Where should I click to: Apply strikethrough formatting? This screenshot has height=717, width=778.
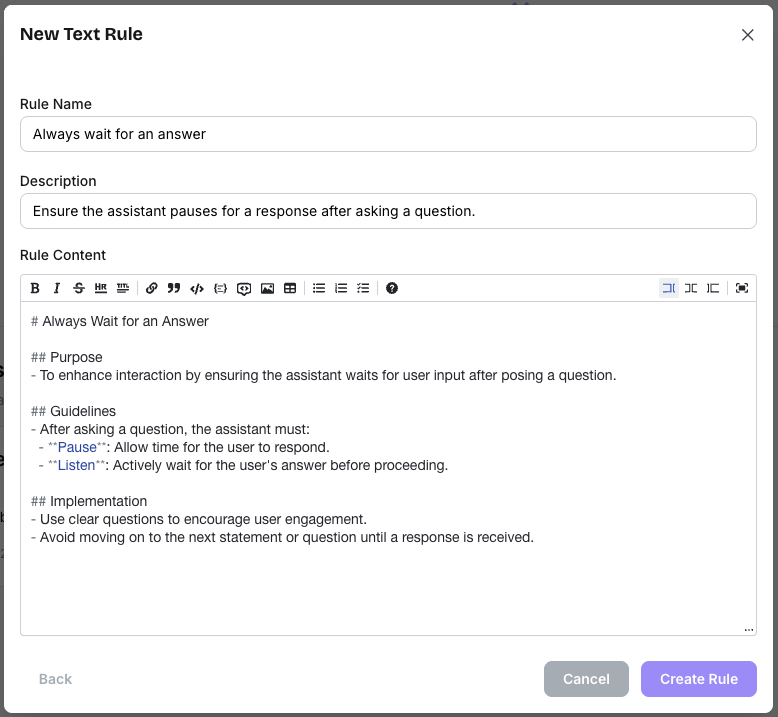pyautogui.click(x=78, y=288)
